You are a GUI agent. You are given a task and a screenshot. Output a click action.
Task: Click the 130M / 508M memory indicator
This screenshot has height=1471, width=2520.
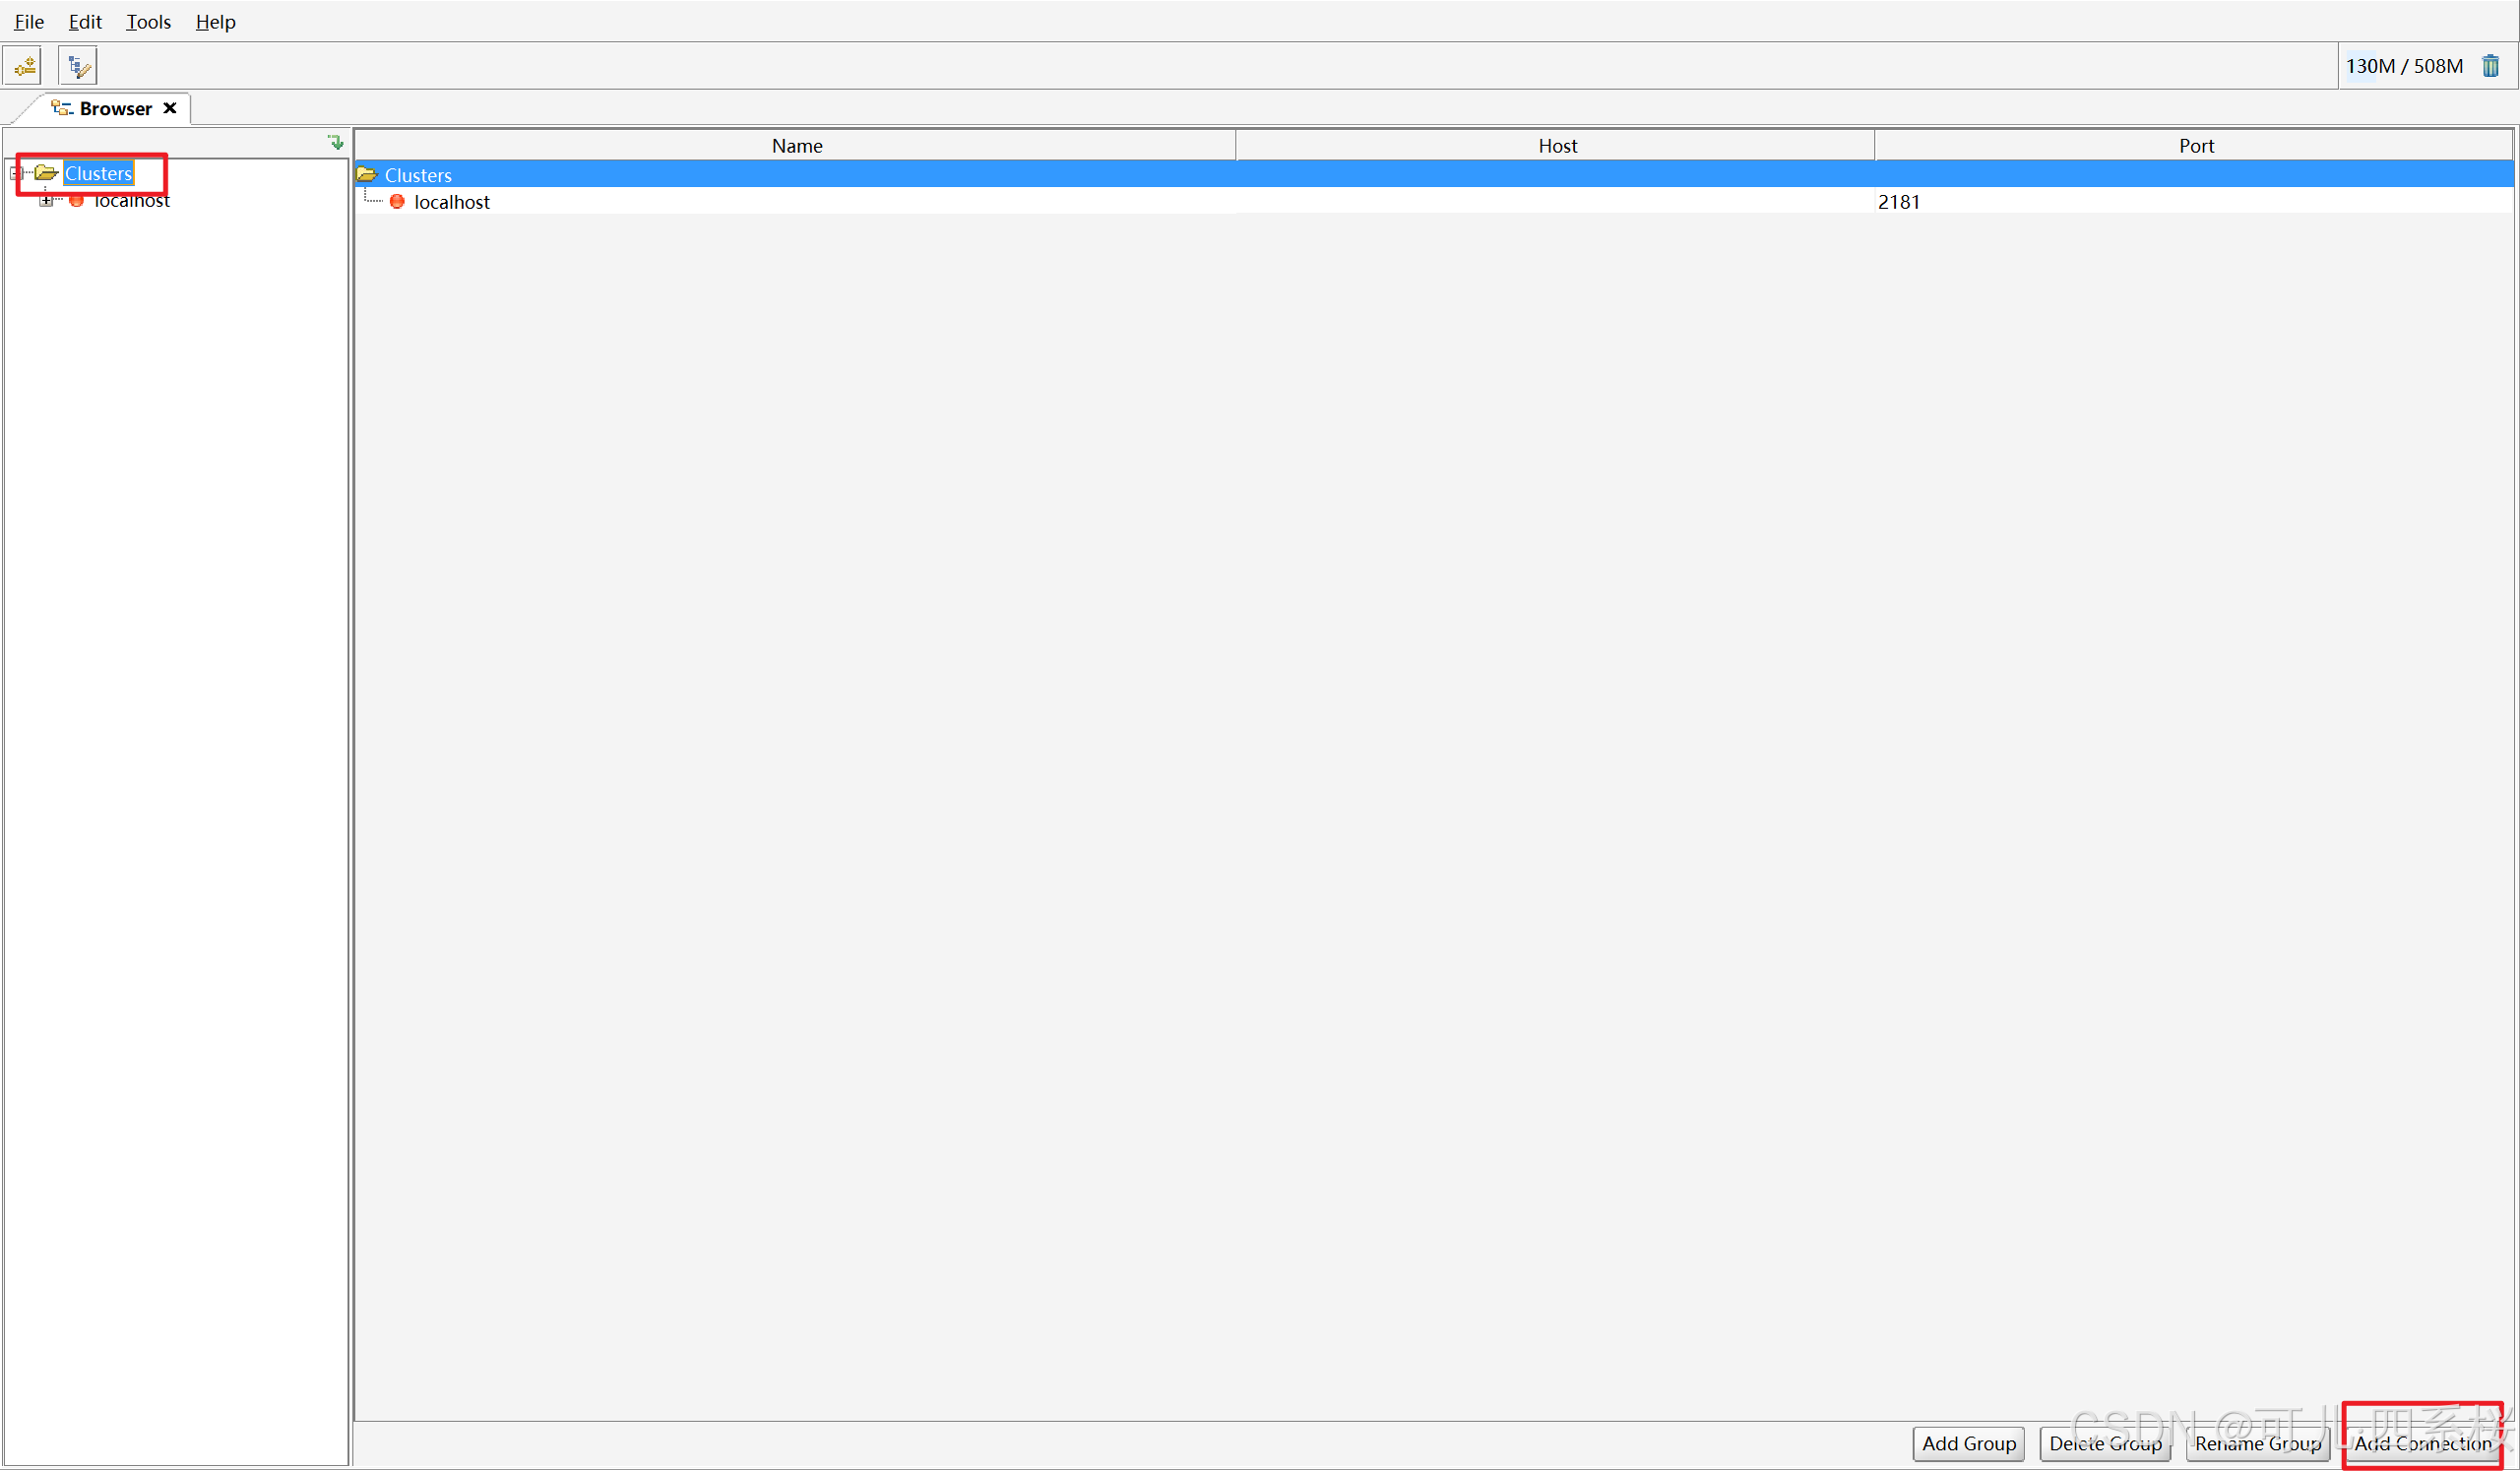2404,66
